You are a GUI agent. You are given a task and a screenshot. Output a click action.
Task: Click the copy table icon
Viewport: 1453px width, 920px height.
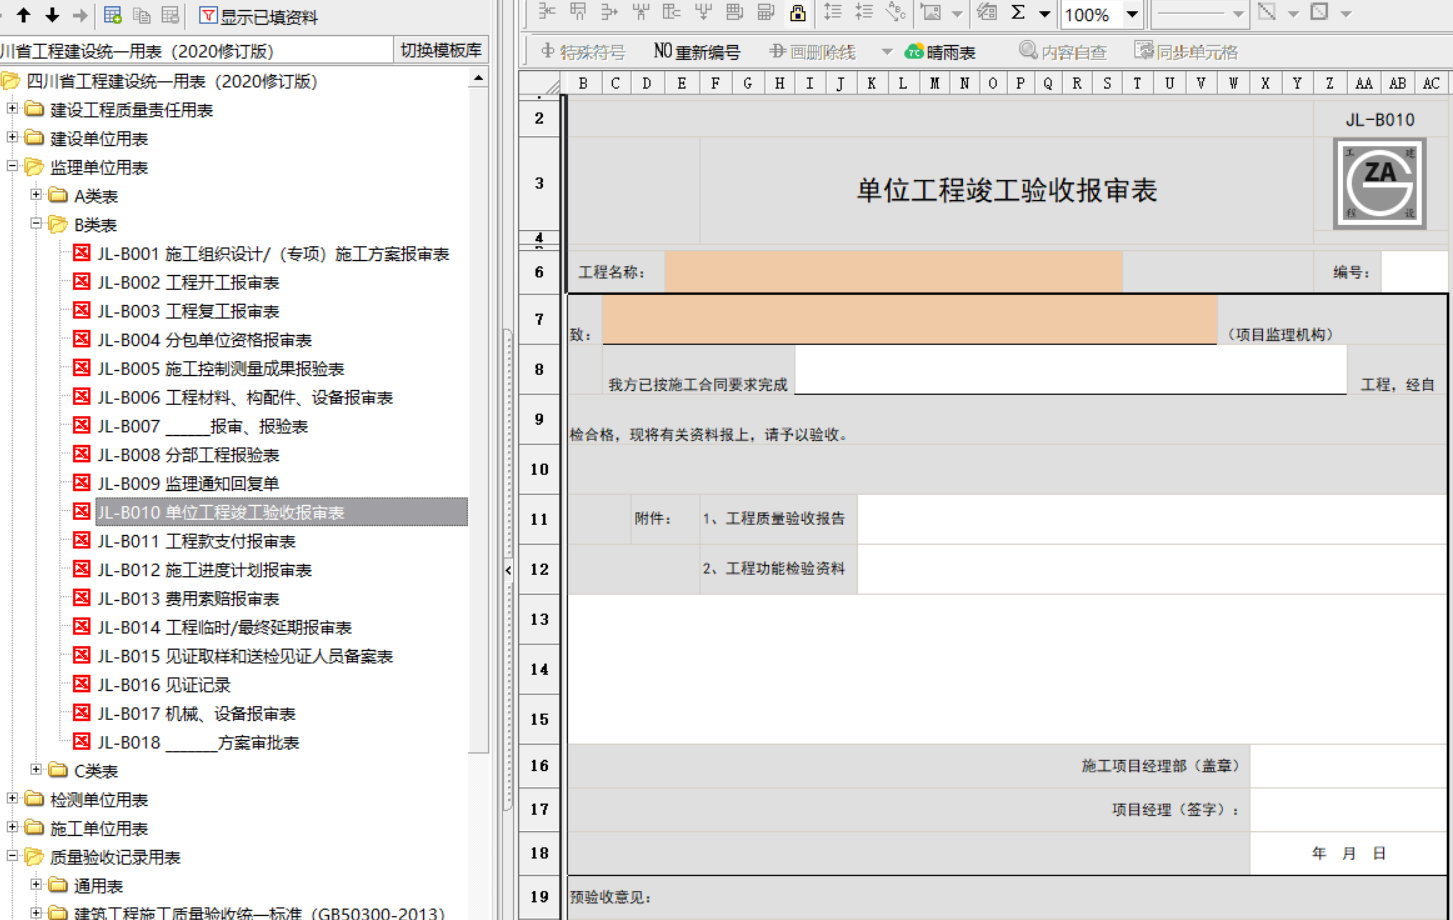click(x=142, y=15)
